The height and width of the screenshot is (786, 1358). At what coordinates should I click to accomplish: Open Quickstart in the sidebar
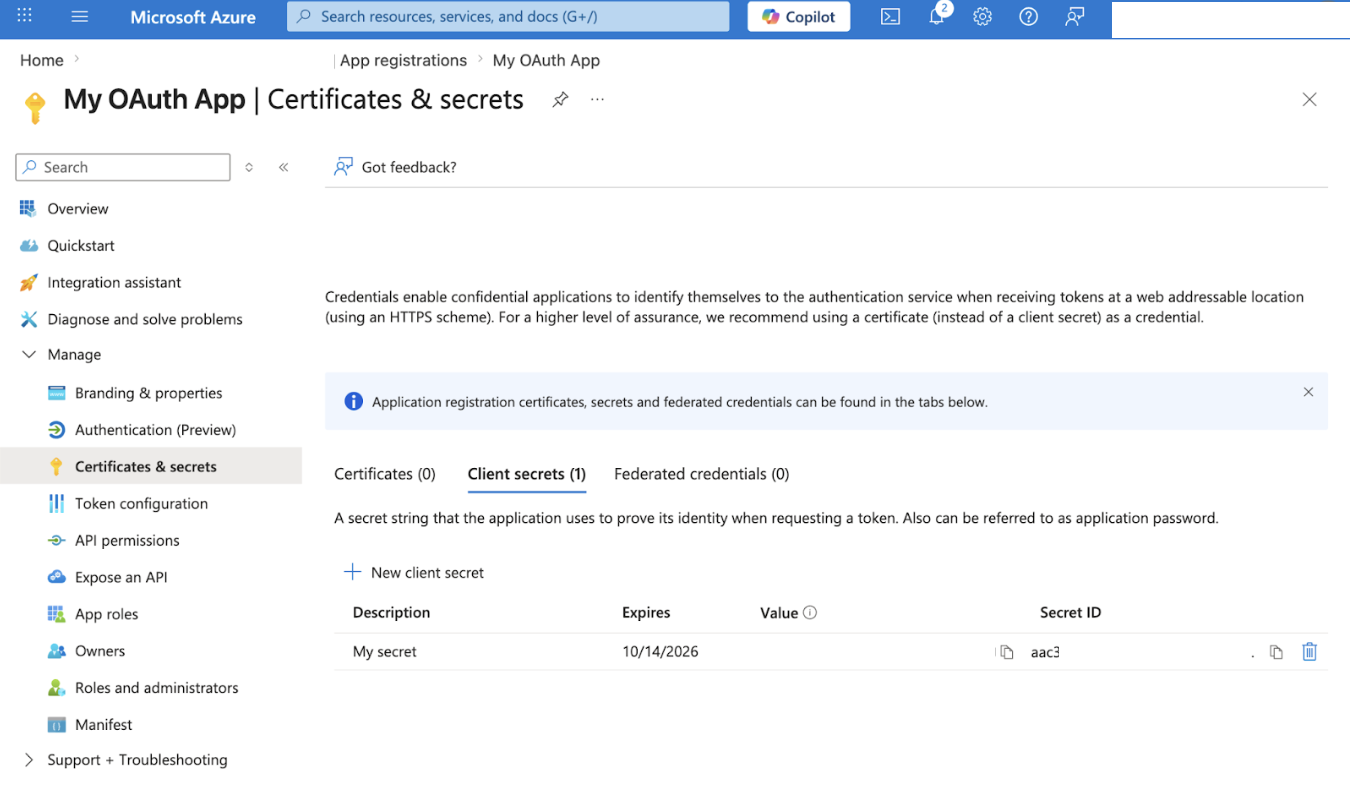pos(81,245)
